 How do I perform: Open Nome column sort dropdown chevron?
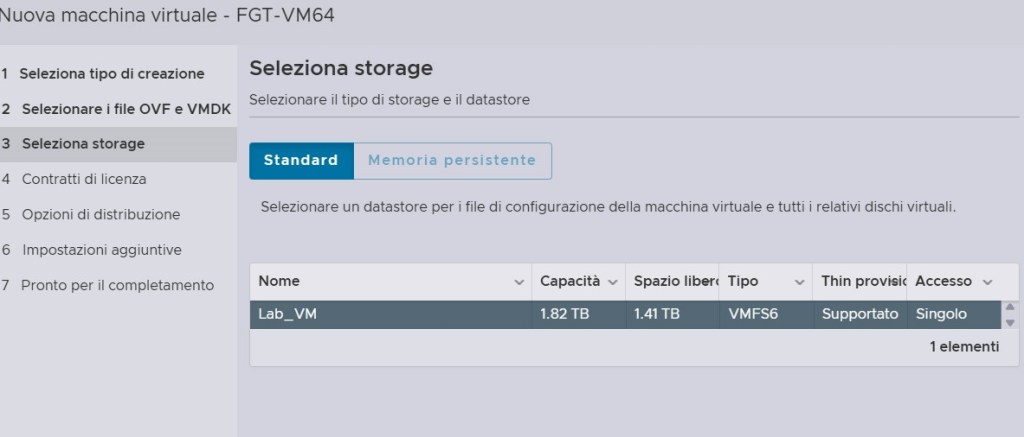(x=519, y=282)
